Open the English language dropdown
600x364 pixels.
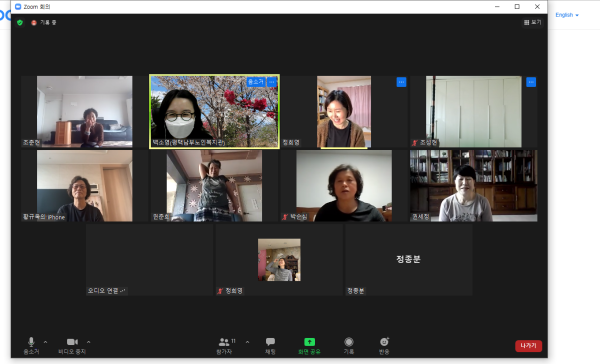[567, 15]
